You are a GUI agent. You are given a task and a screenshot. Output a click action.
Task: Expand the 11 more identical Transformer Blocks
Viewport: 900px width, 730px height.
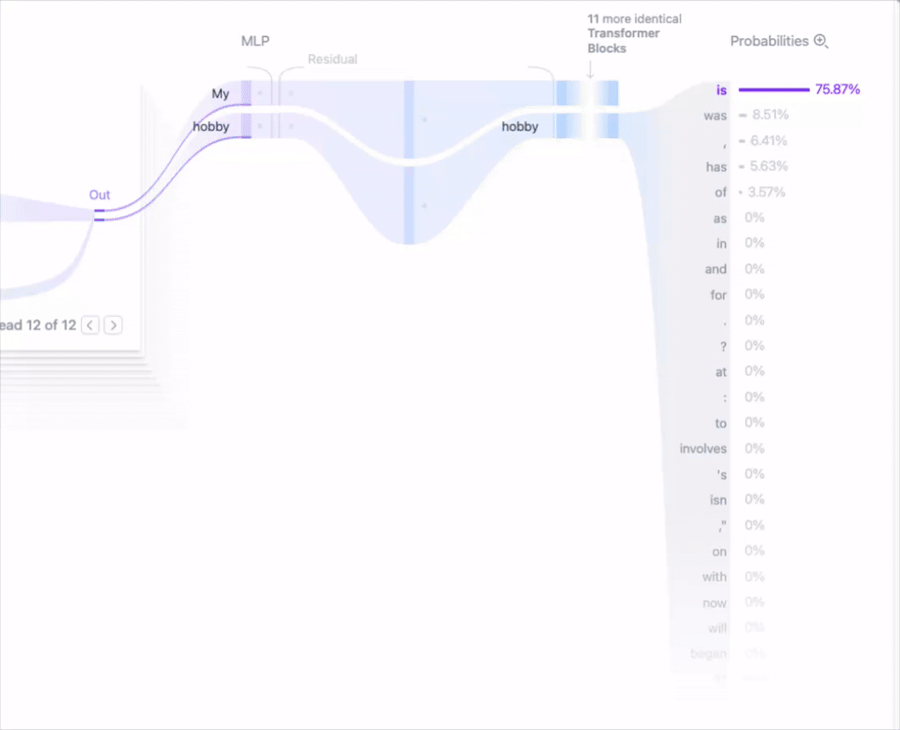click(x=634, y=33)
